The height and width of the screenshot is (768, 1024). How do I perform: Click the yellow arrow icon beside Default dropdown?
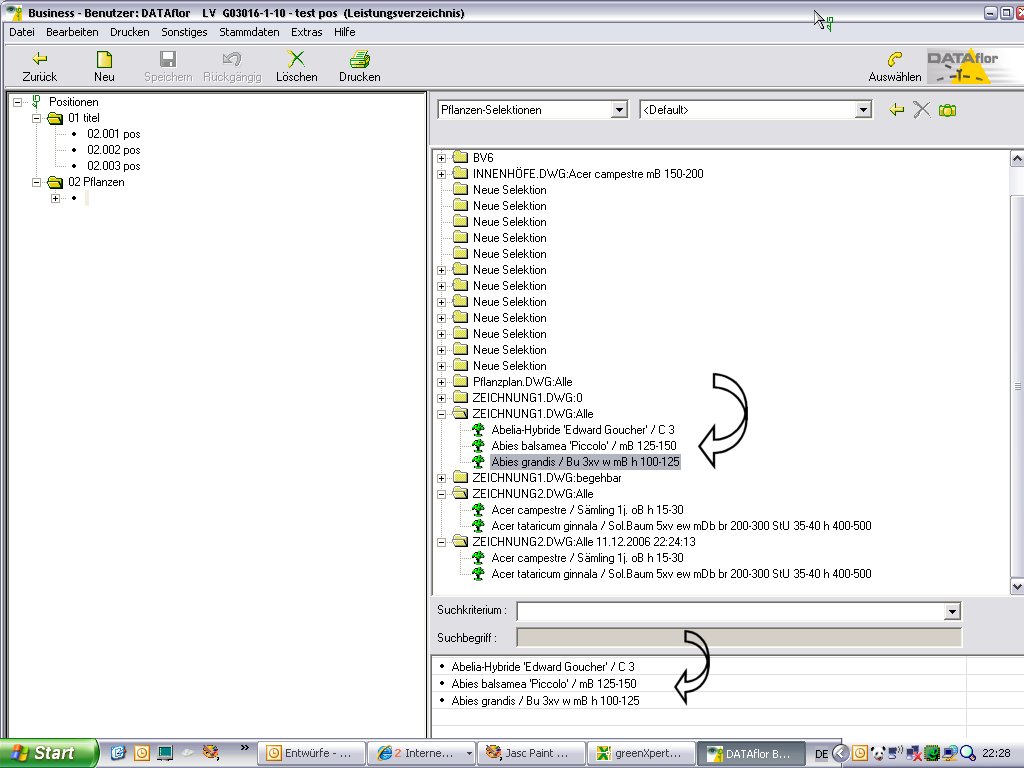[x=897, y=110]
